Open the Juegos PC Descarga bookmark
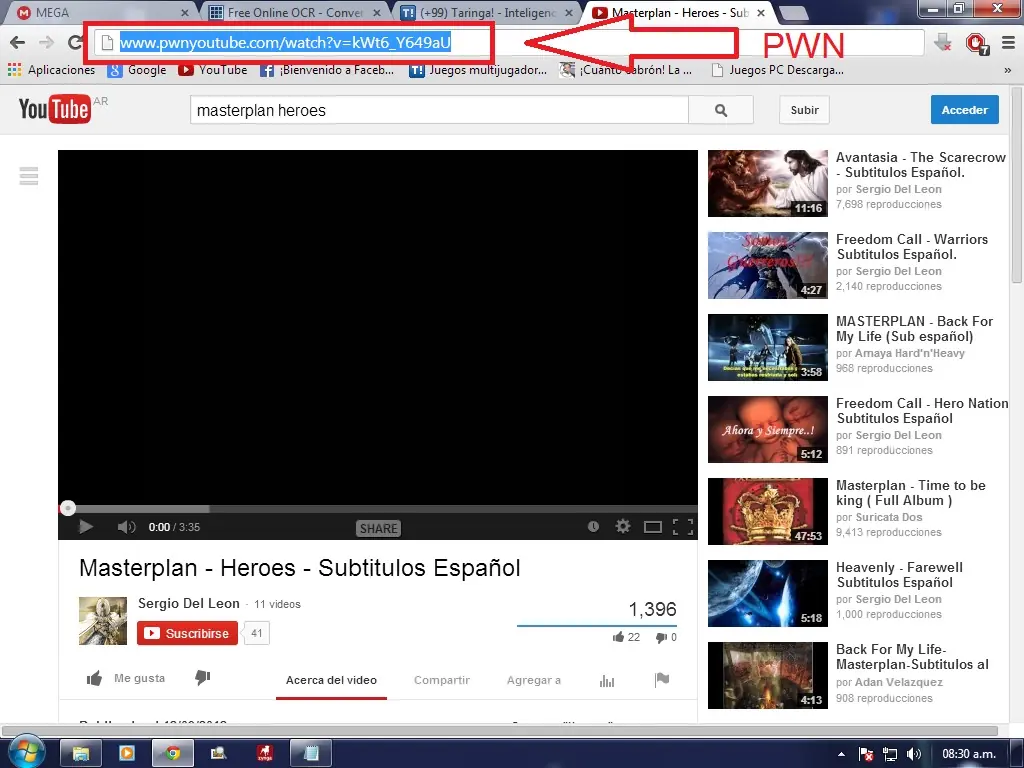Viewport: 1024px width, 768px height. 777,70
